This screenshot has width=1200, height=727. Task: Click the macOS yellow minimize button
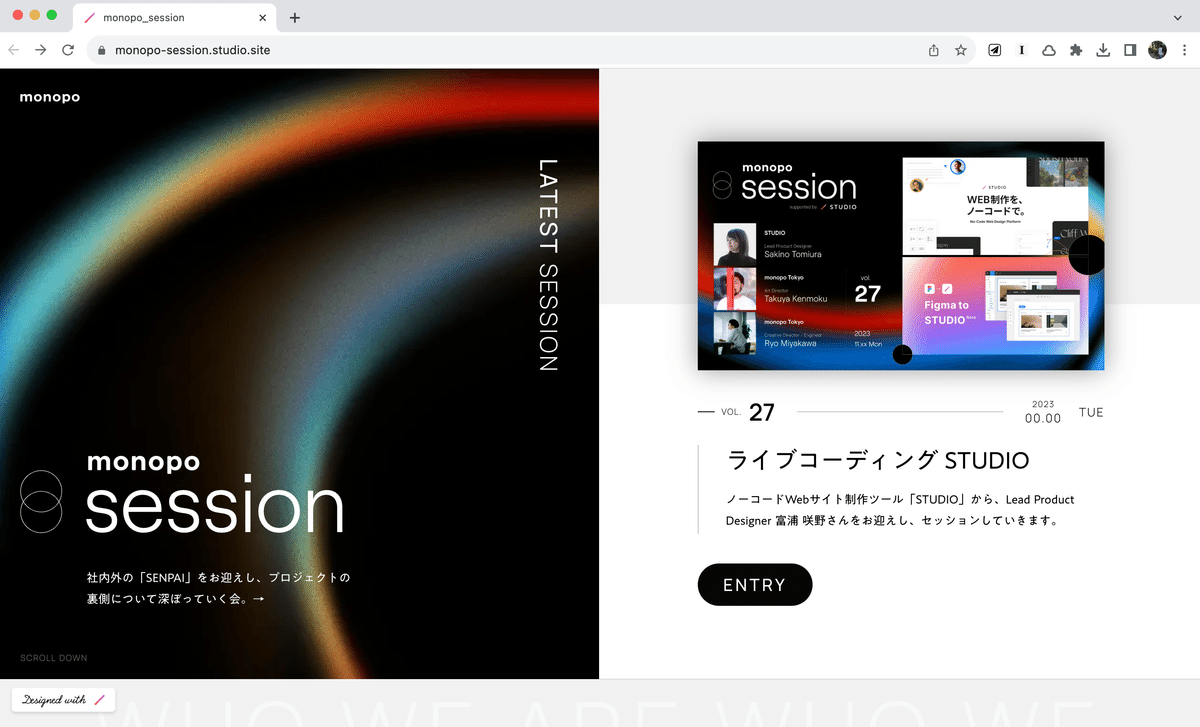click(x=36, y=16)
